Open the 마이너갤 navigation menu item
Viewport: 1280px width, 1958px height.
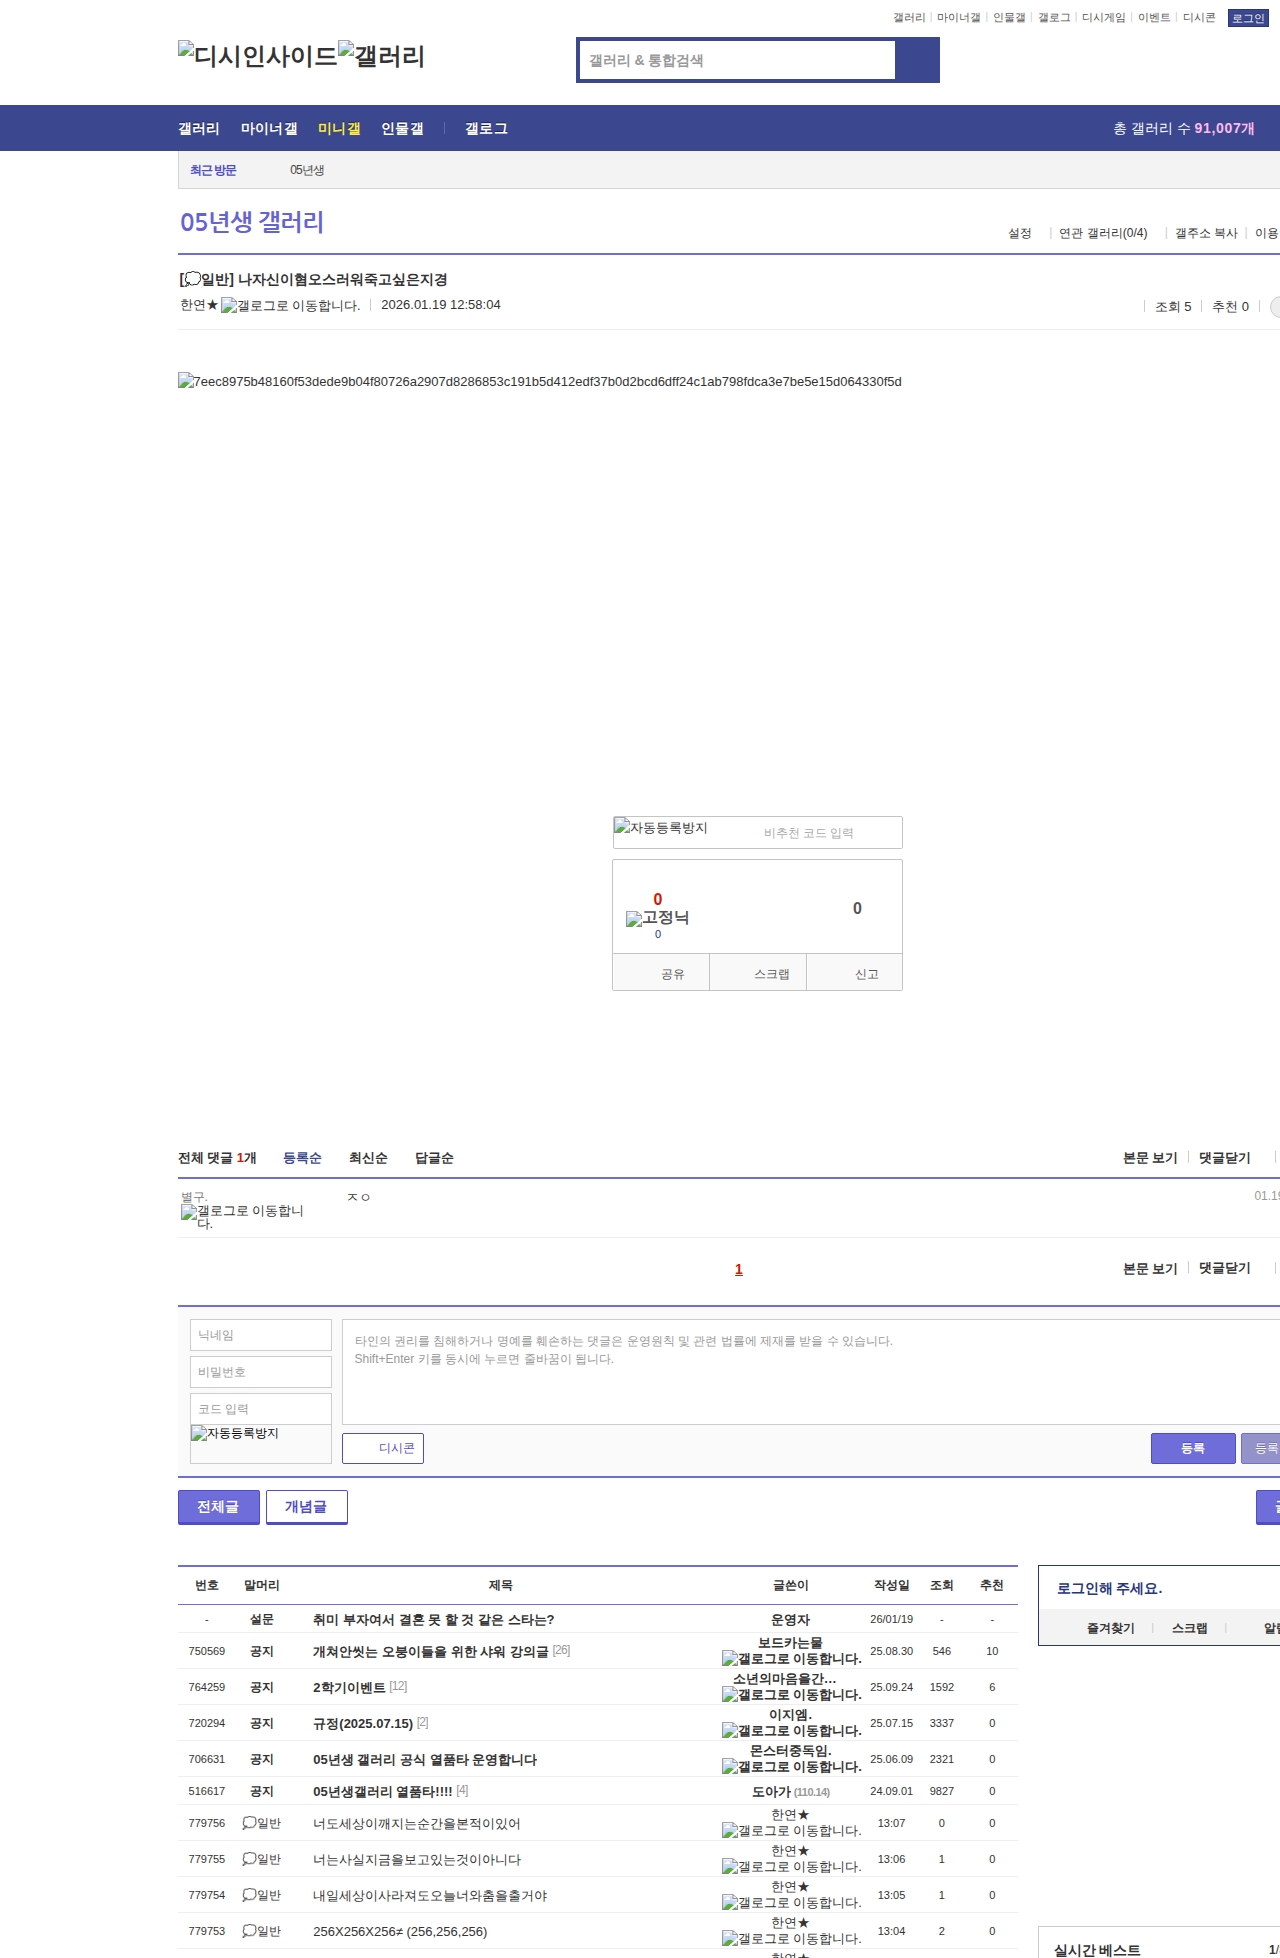tap(269, 129)
